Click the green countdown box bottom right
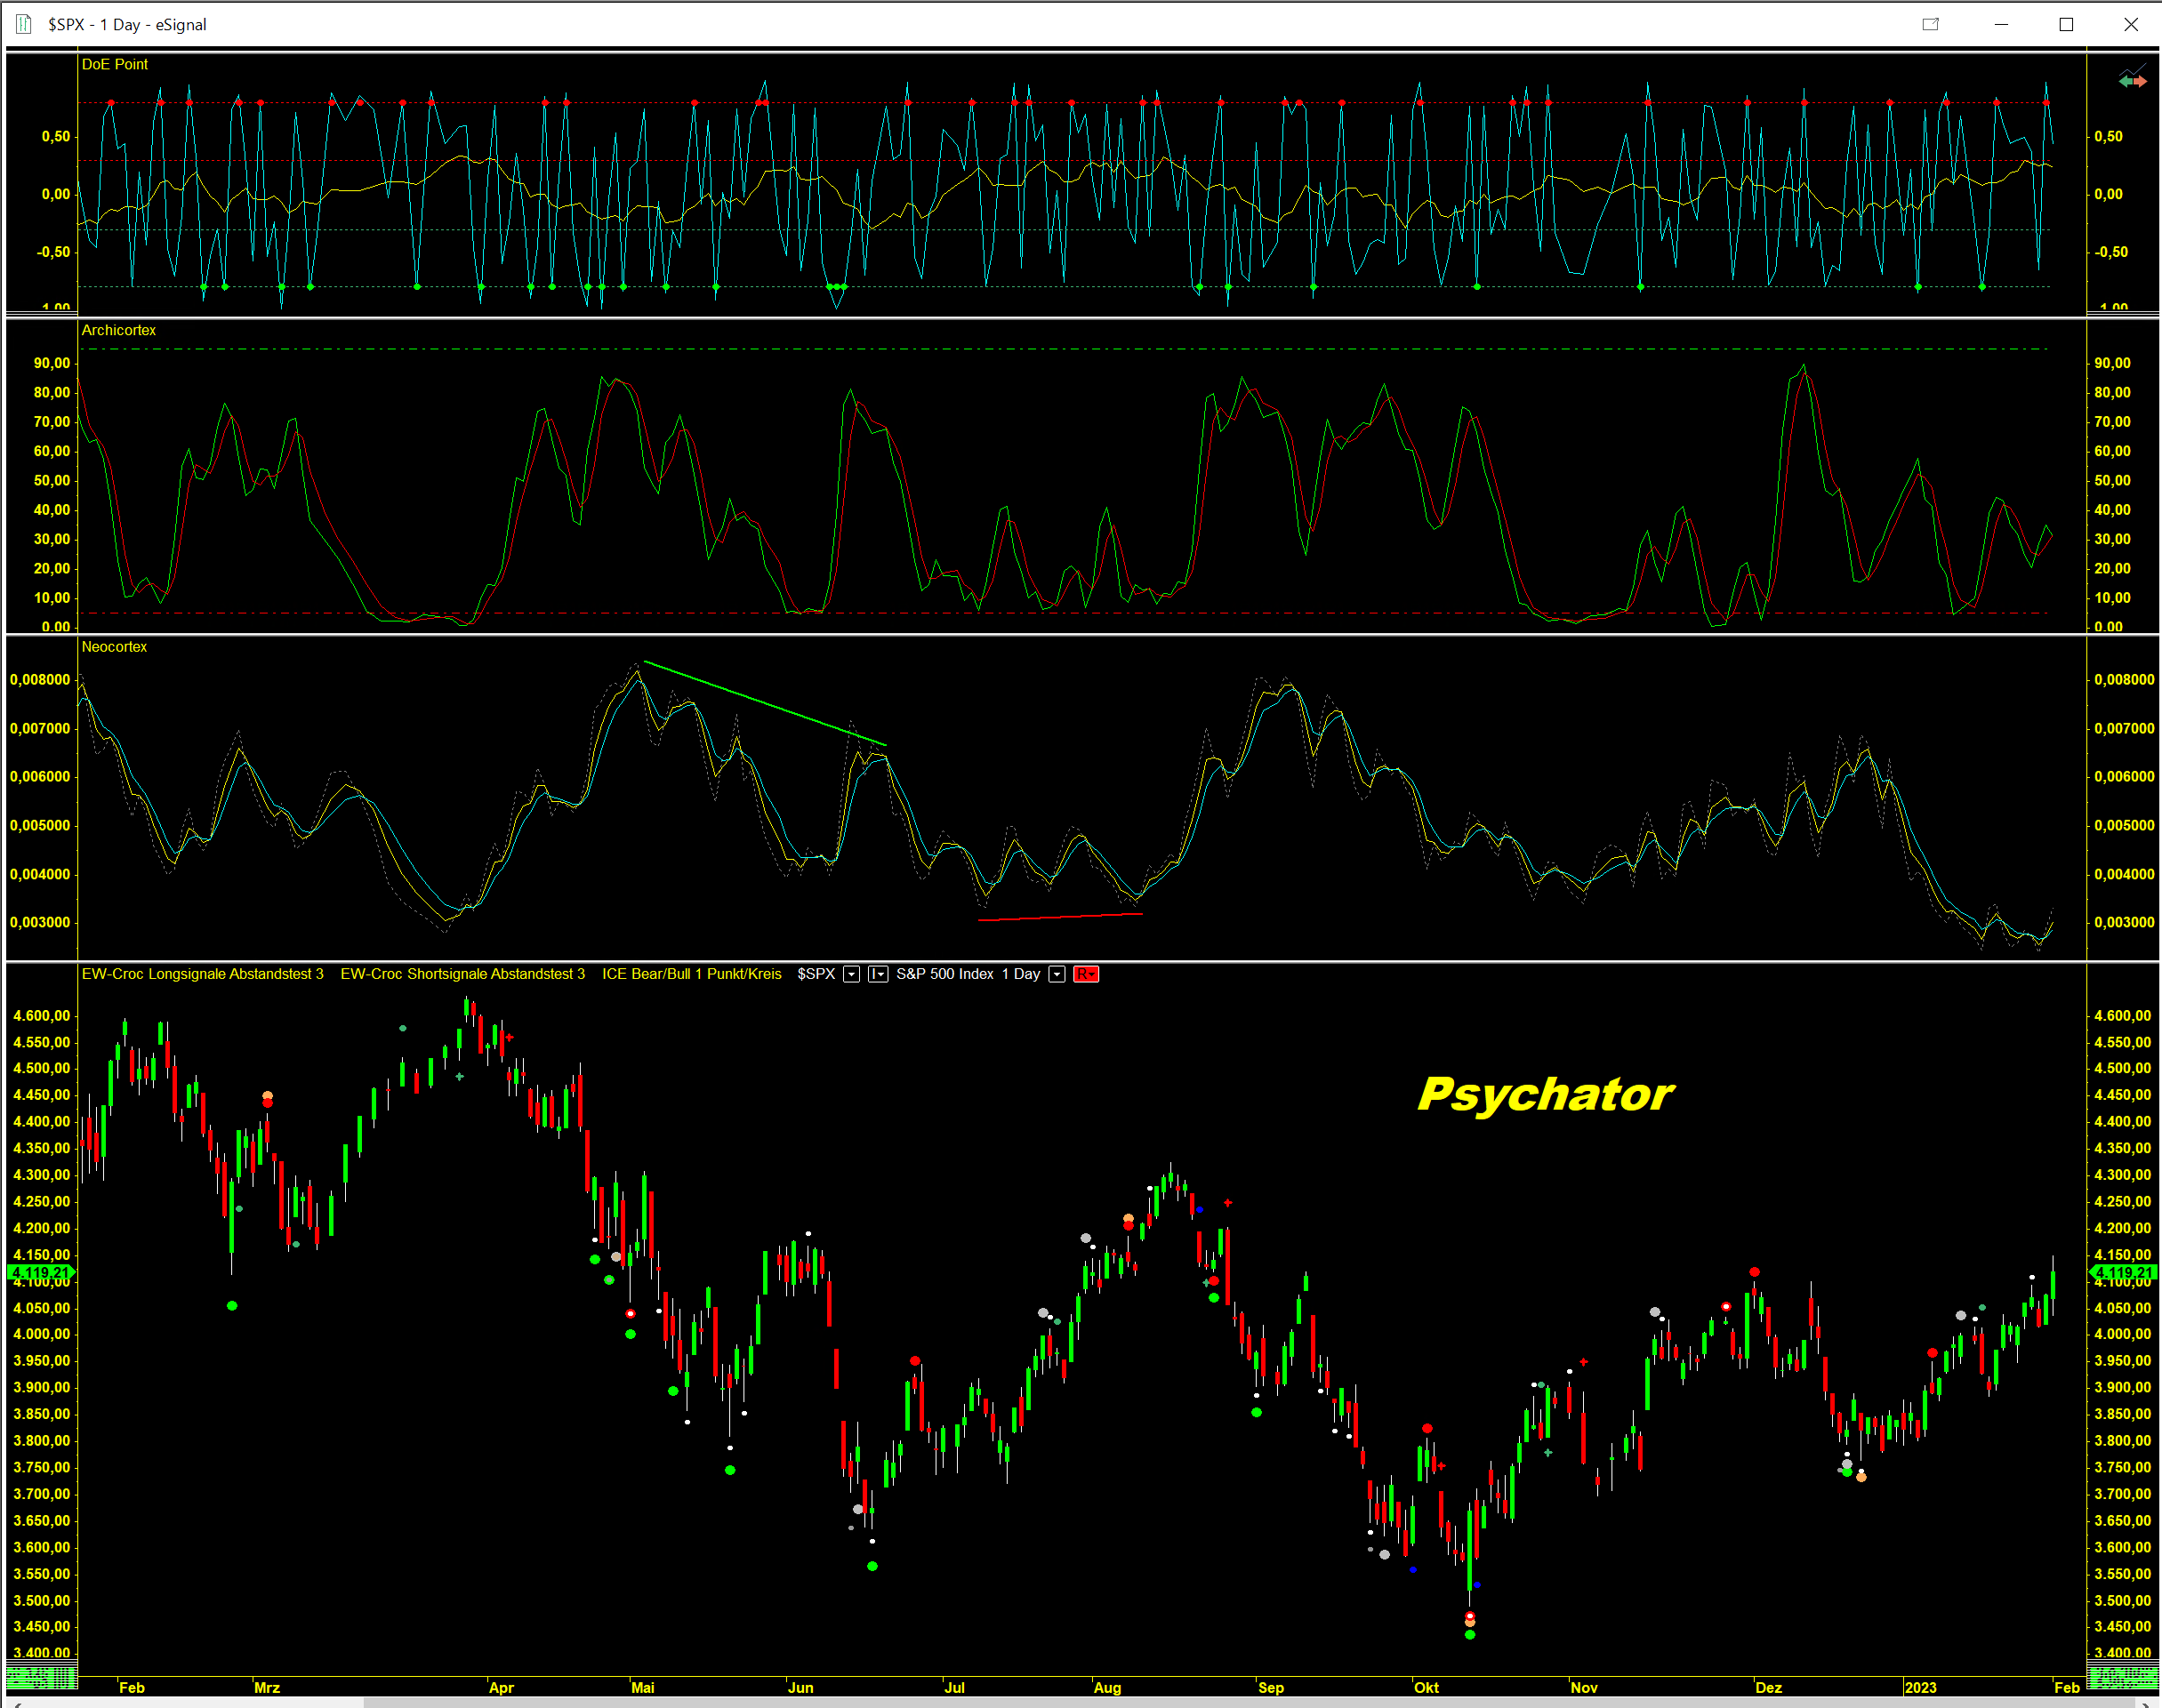Image resolution: width=2162 pixels, height=1708 pixels. (2123, 1675)
